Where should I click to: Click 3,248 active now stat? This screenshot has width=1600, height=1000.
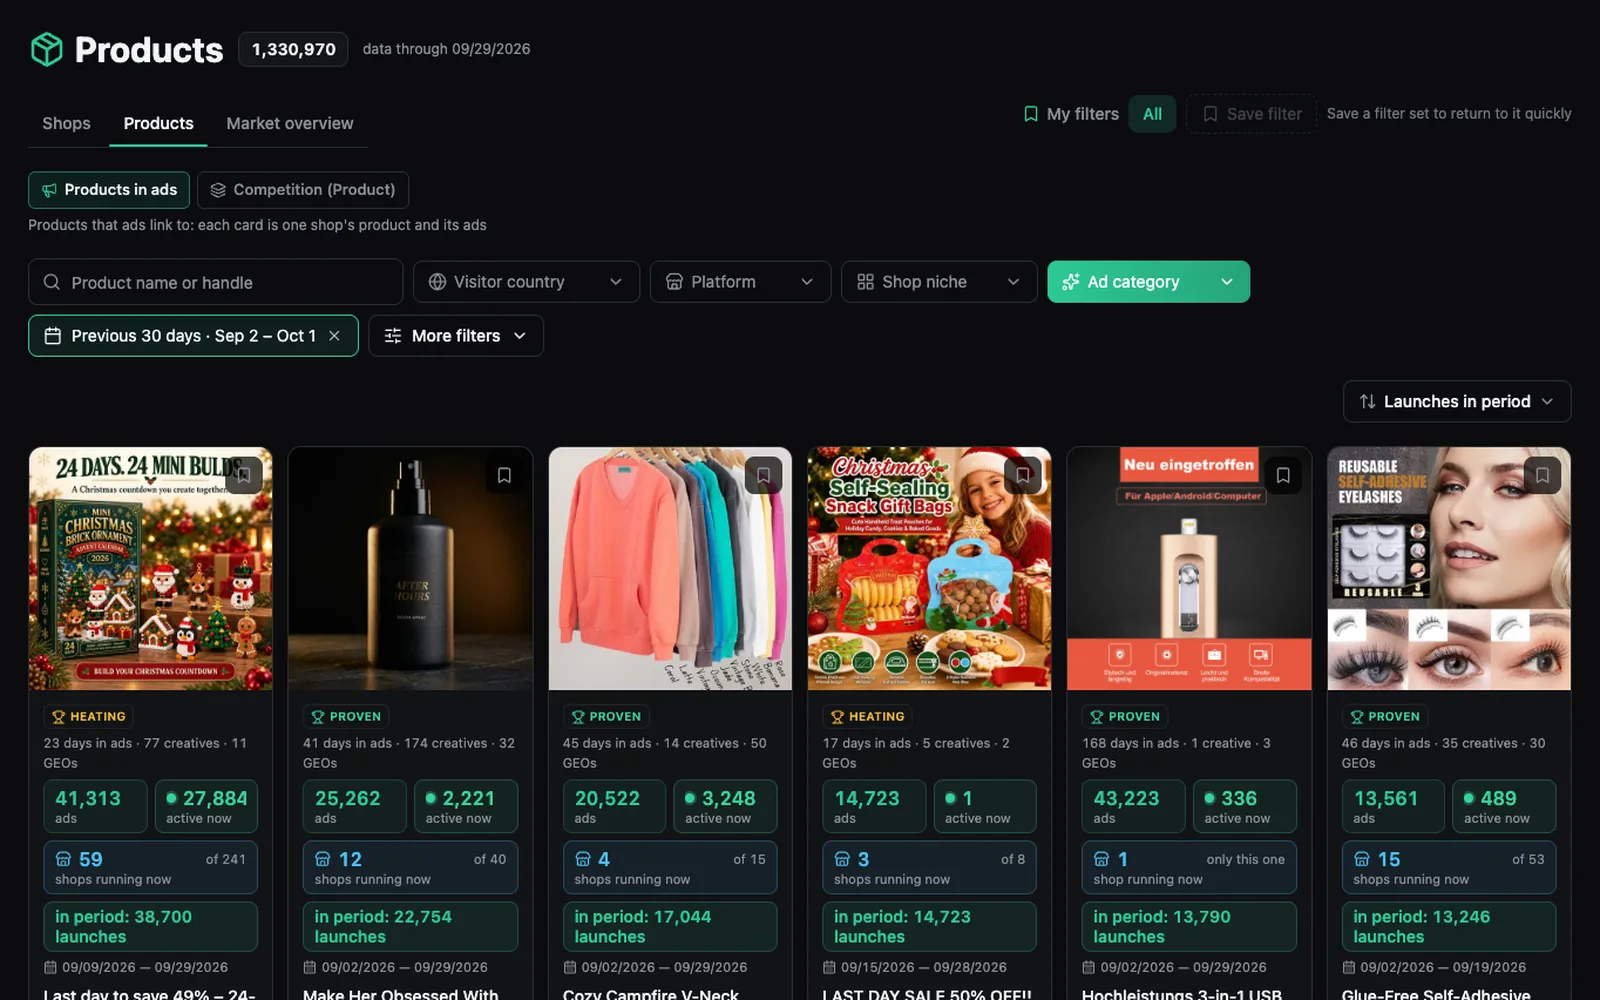coord(725,806)
